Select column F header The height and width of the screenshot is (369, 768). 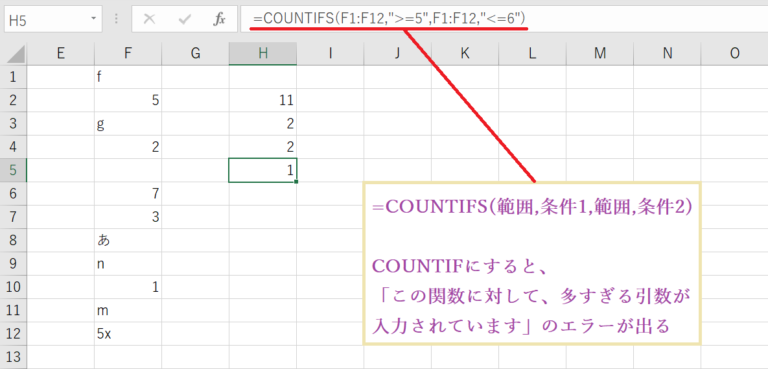click(128, 53)
